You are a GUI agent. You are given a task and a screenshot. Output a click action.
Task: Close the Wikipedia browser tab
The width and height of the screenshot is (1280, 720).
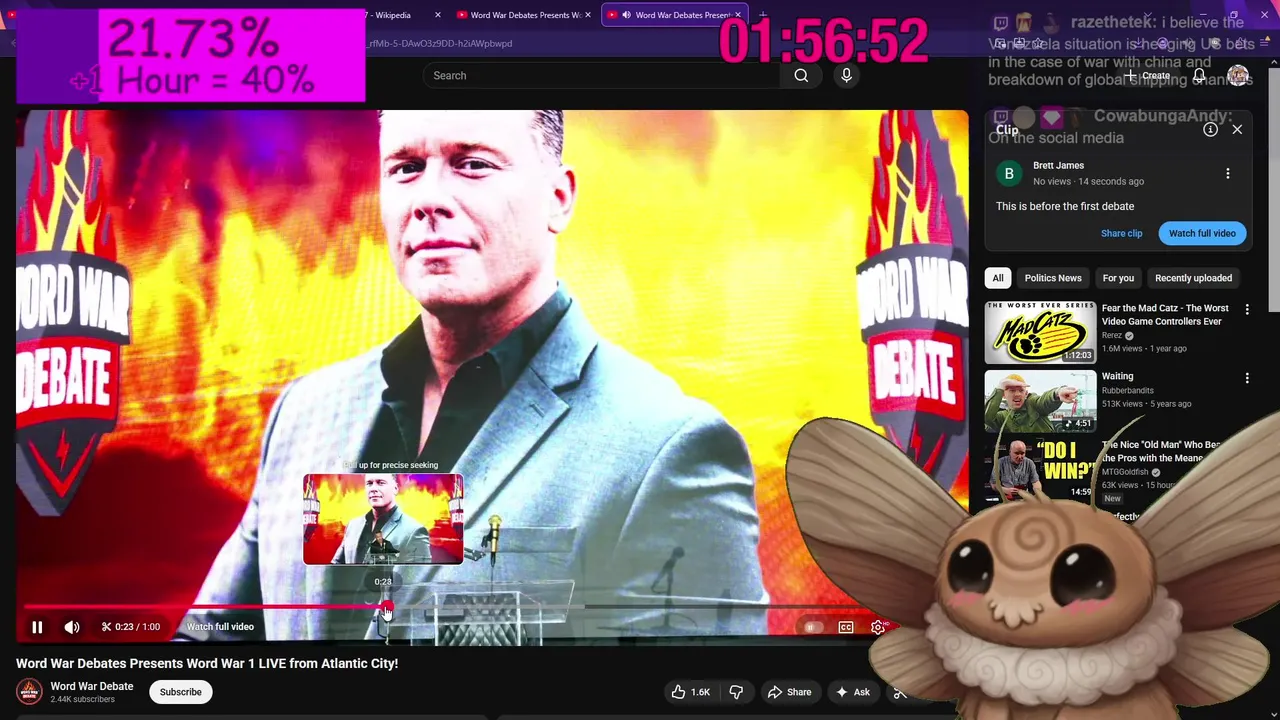click(x=437, y=15)
